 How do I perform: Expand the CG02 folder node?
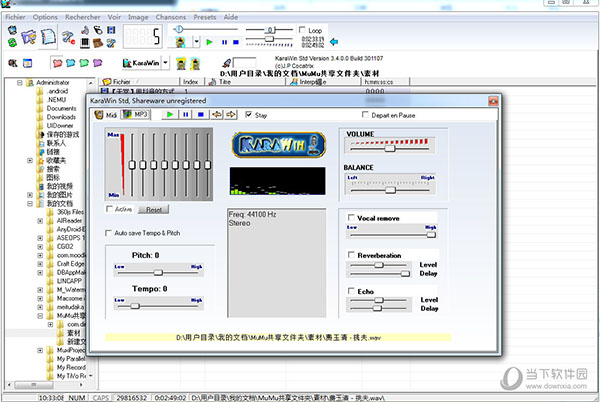40,247
